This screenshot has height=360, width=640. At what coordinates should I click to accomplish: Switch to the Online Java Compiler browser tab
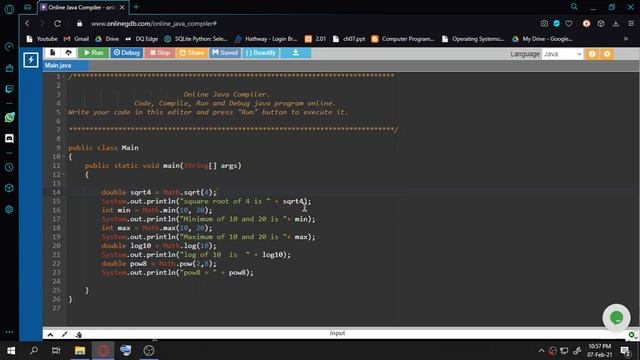coord(80,7)
